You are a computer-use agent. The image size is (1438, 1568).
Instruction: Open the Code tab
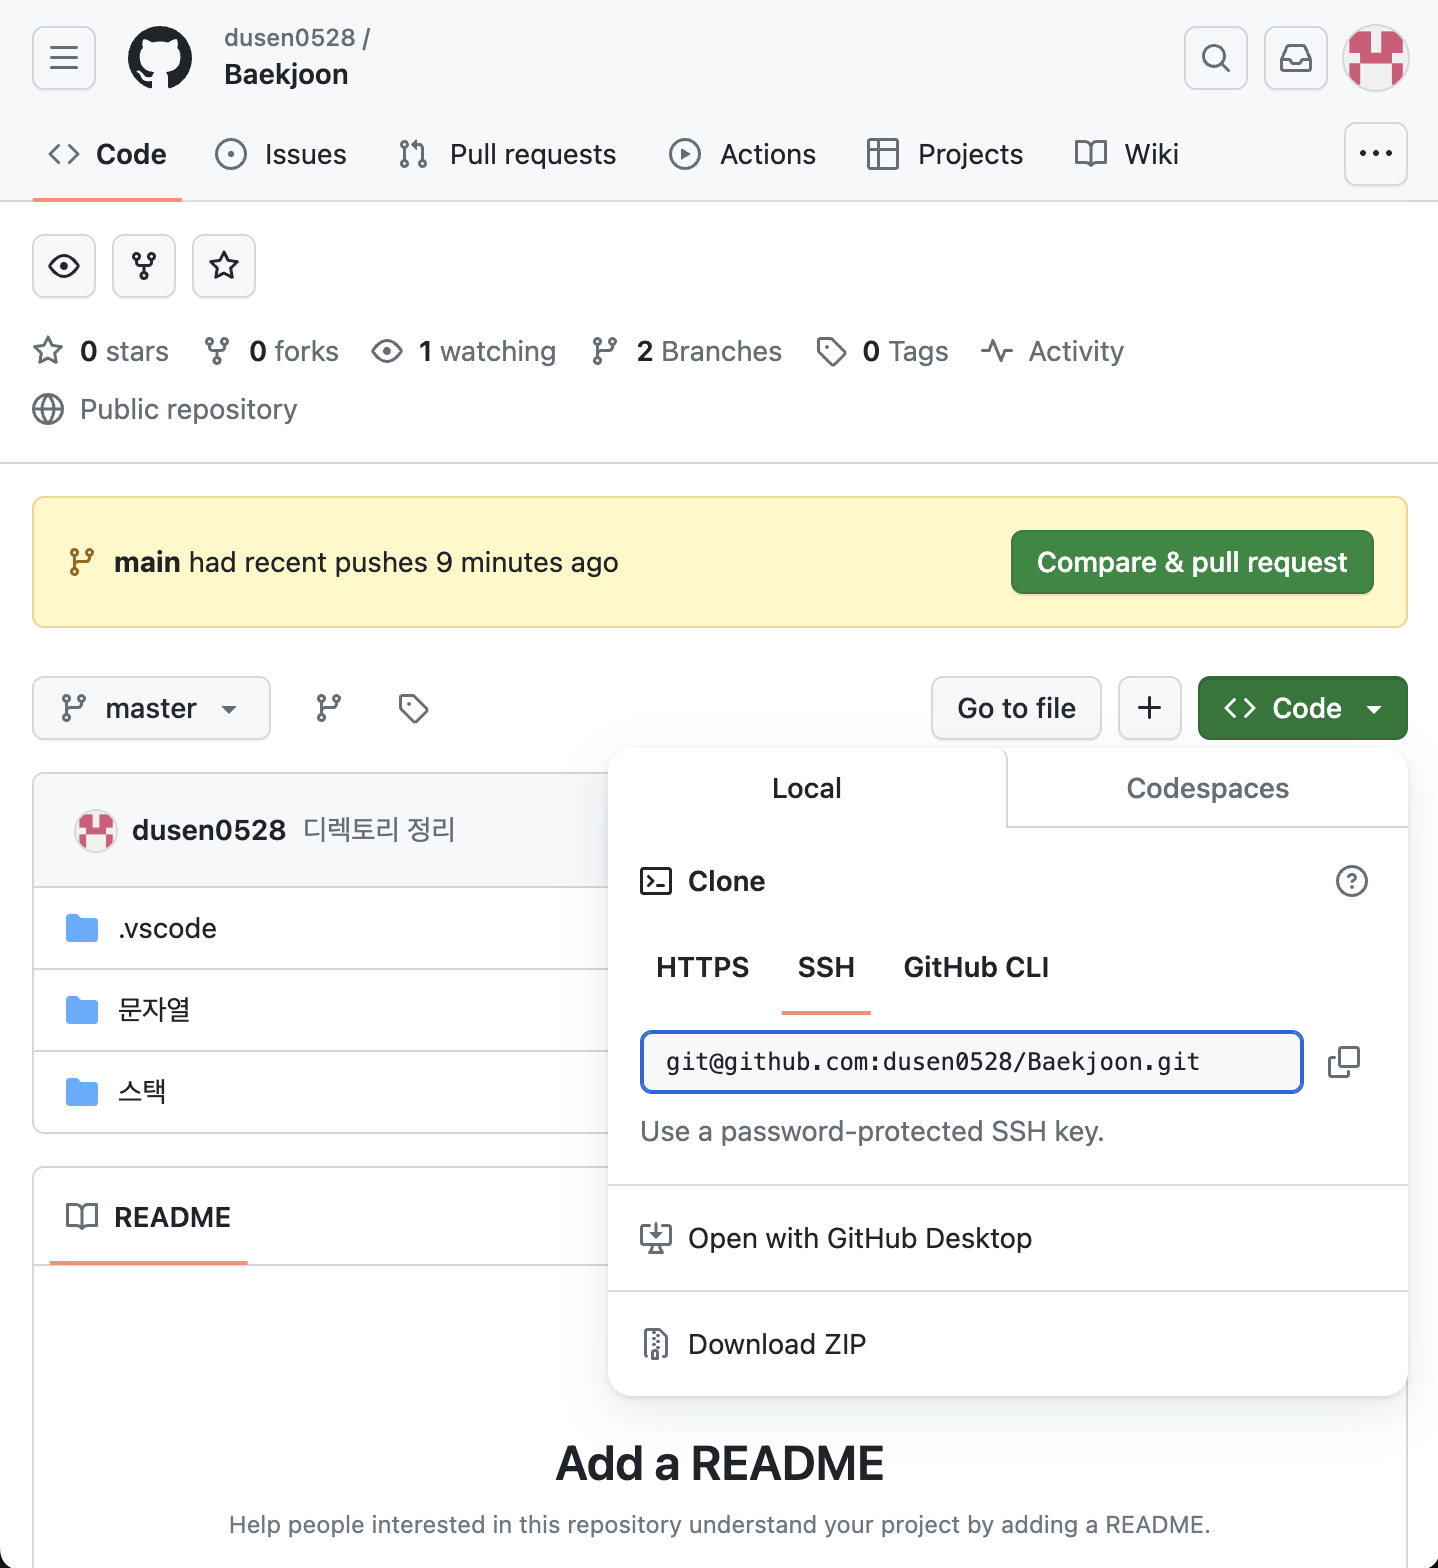click(x=107, y=154)
